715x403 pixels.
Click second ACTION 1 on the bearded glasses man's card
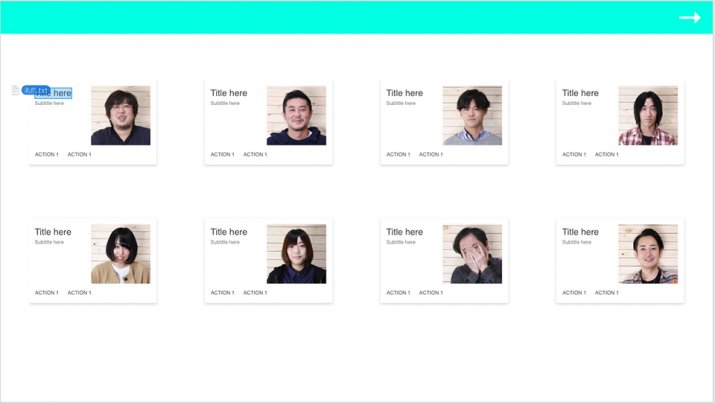point(79,155)
